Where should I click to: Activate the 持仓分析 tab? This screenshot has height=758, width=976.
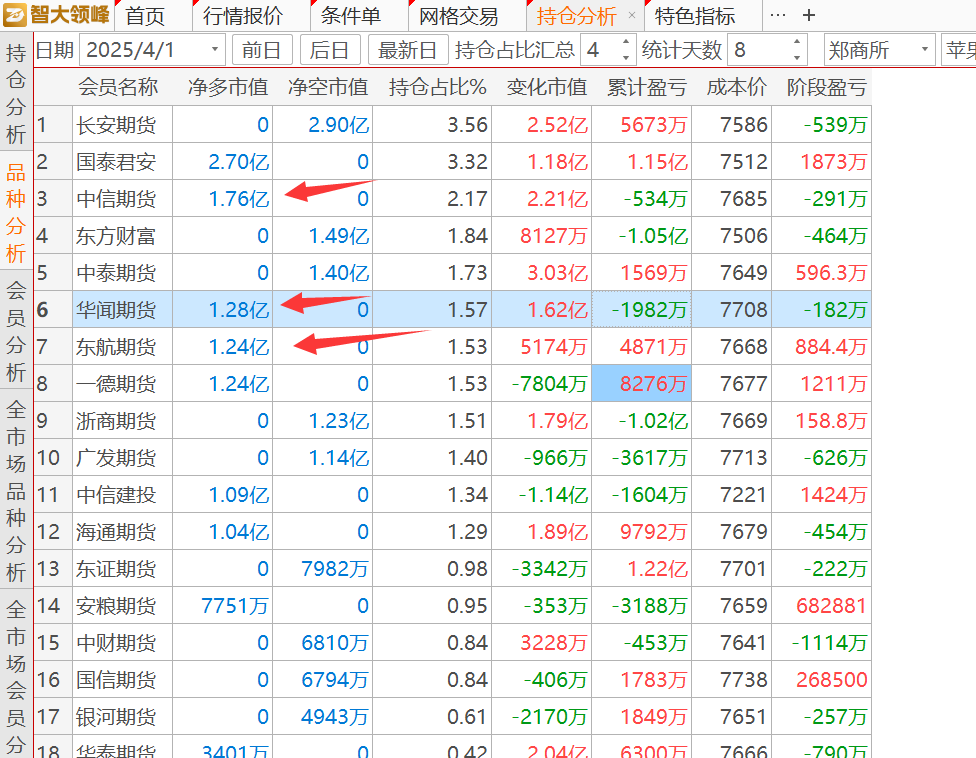[576, 16]
